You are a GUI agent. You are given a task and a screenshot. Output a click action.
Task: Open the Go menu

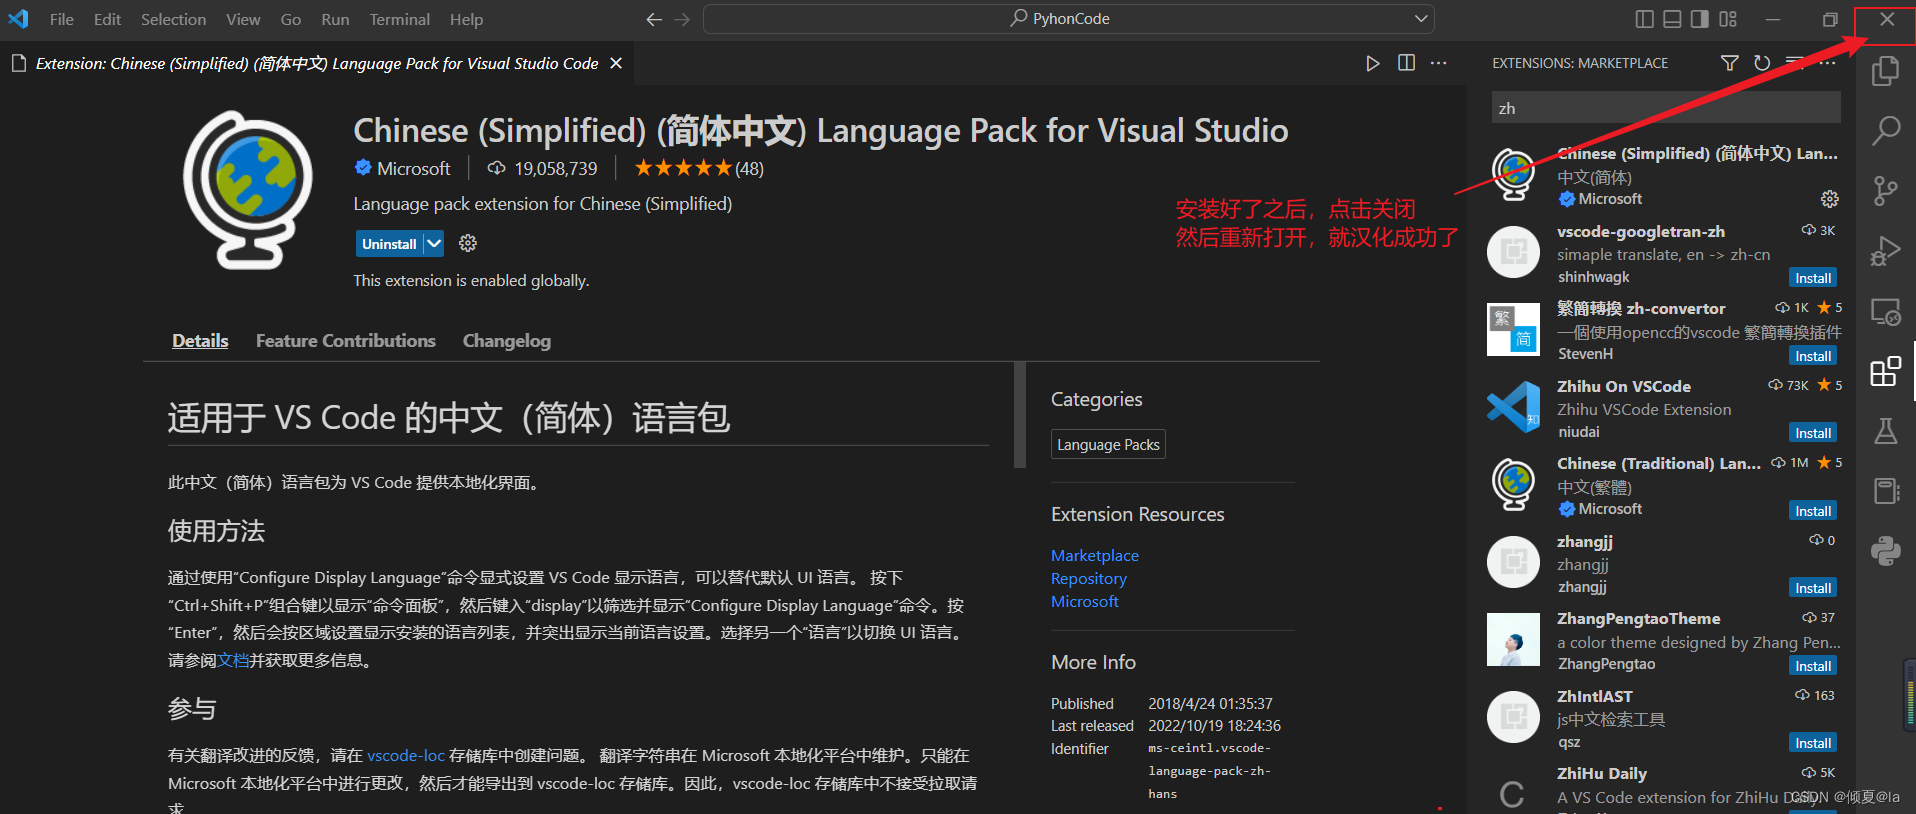(x=291, y=19)
